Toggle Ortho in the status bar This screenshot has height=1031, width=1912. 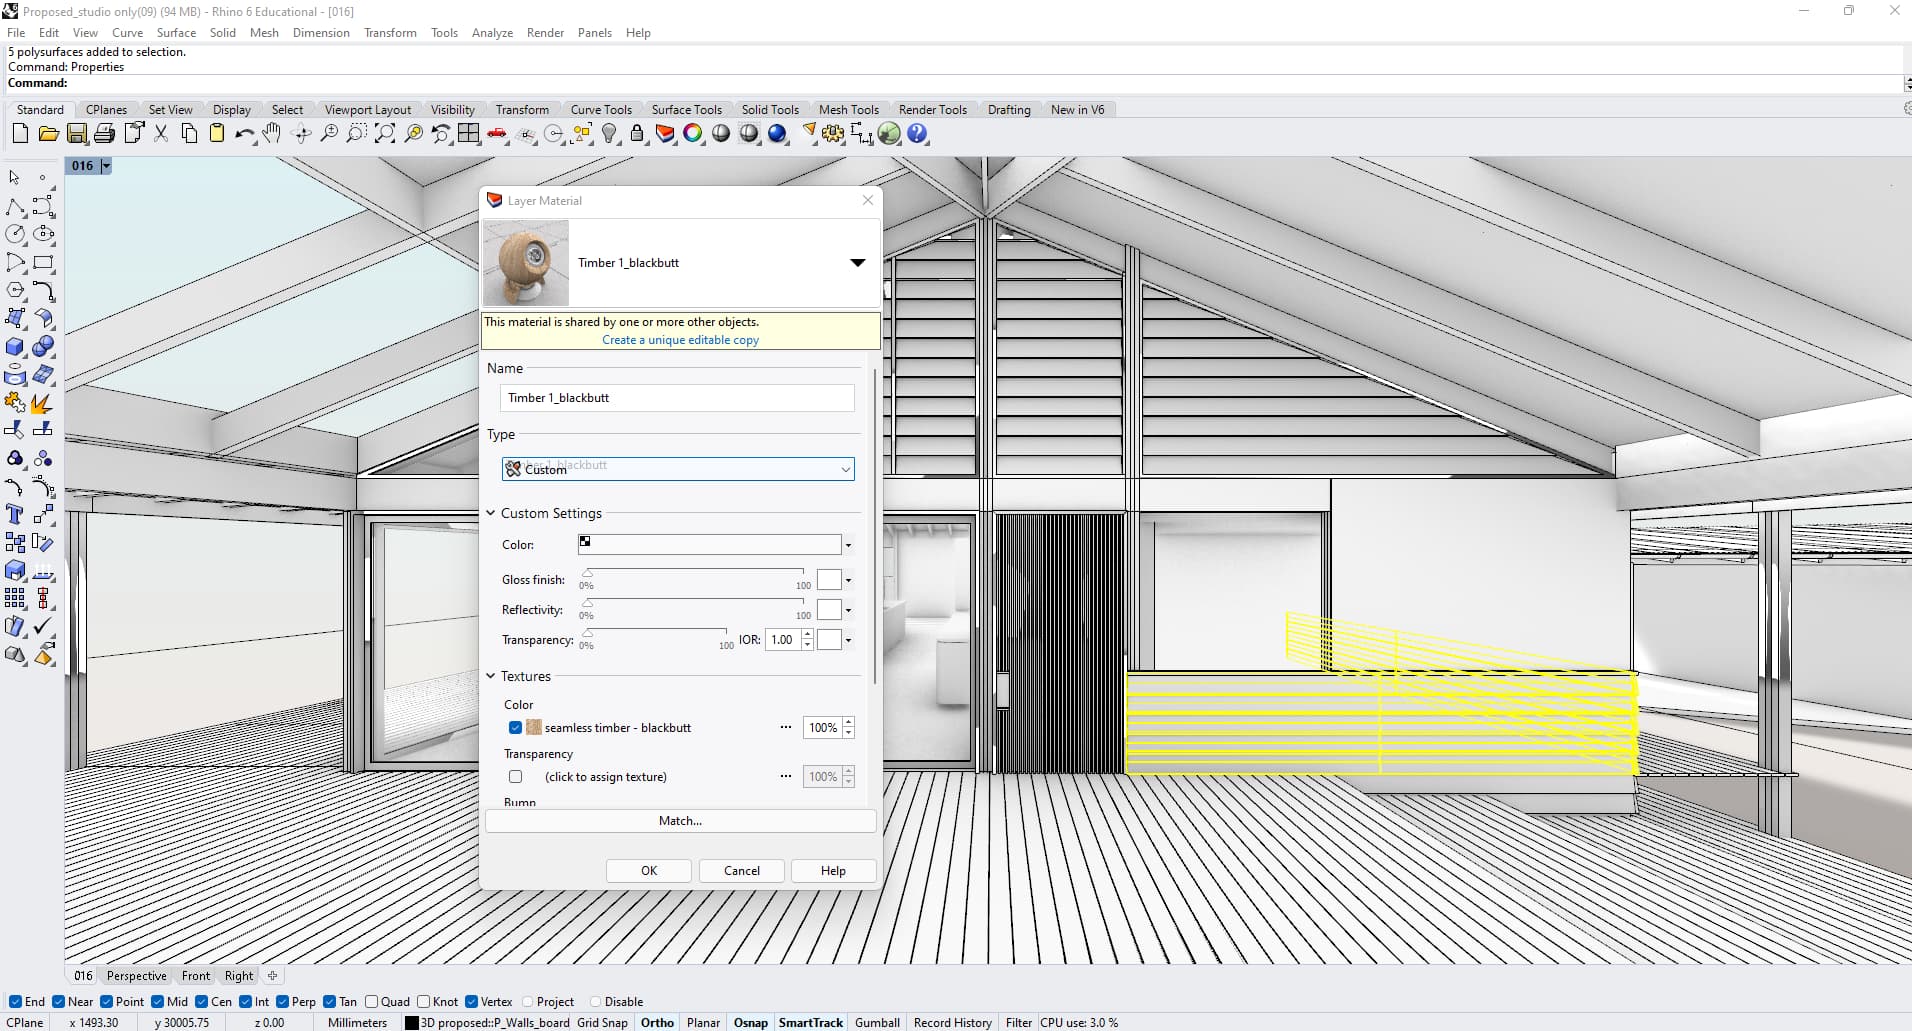click(657, 1023)
